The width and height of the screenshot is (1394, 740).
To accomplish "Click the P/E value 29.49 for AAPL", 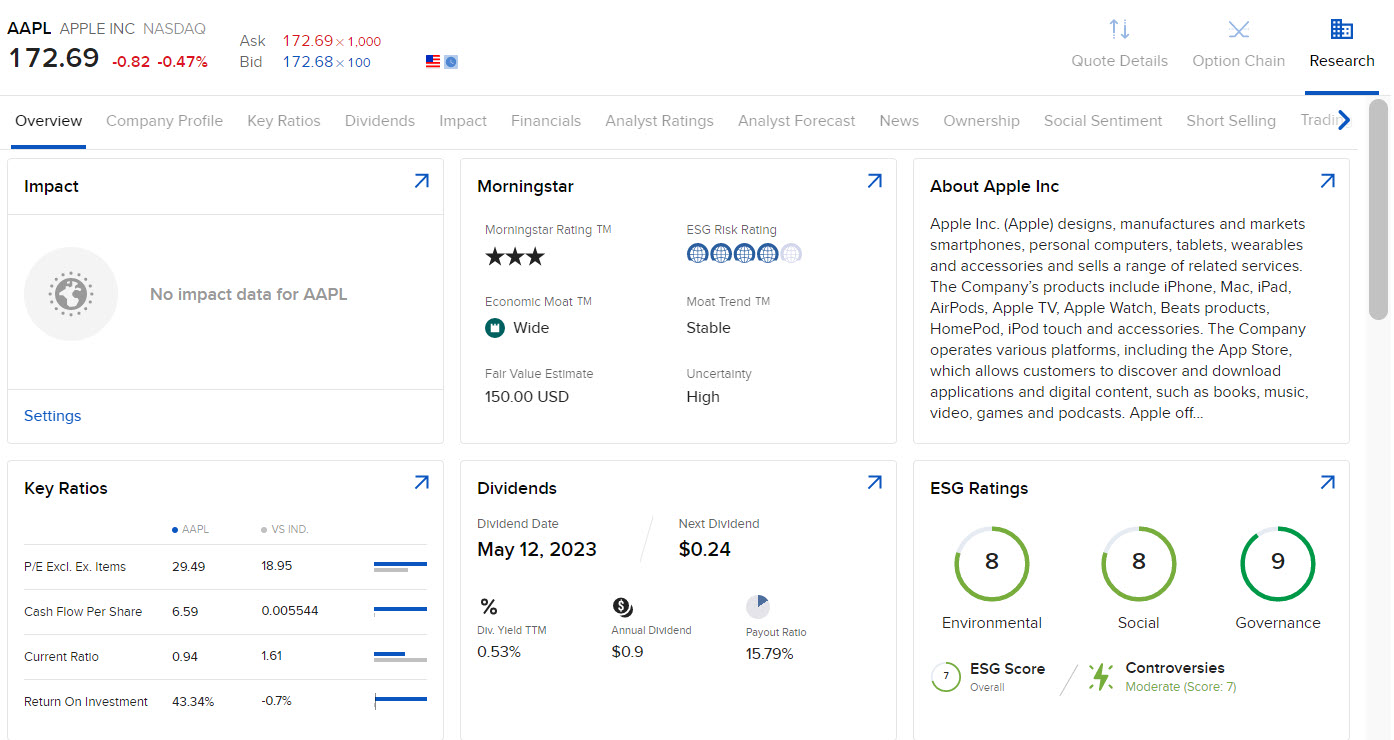I will (189, 566).
